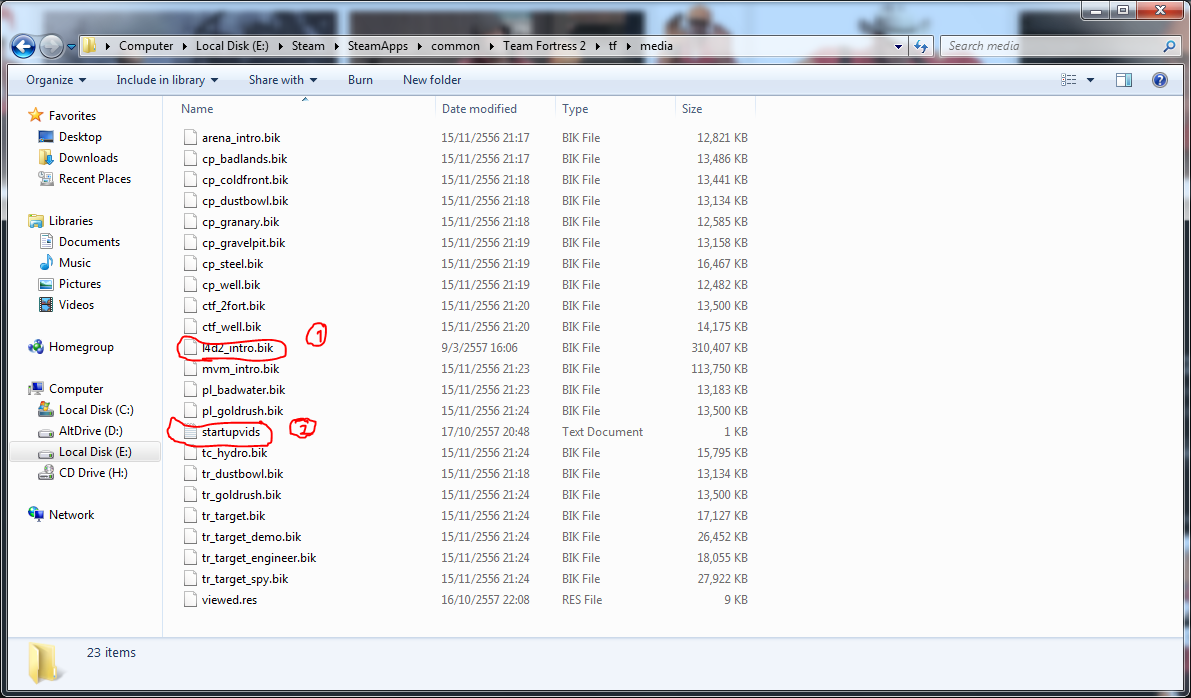Screen dimensions: 1191x698
Task: Open Local Disk (E:) in sidebar
Action: (x=95, y=451)
